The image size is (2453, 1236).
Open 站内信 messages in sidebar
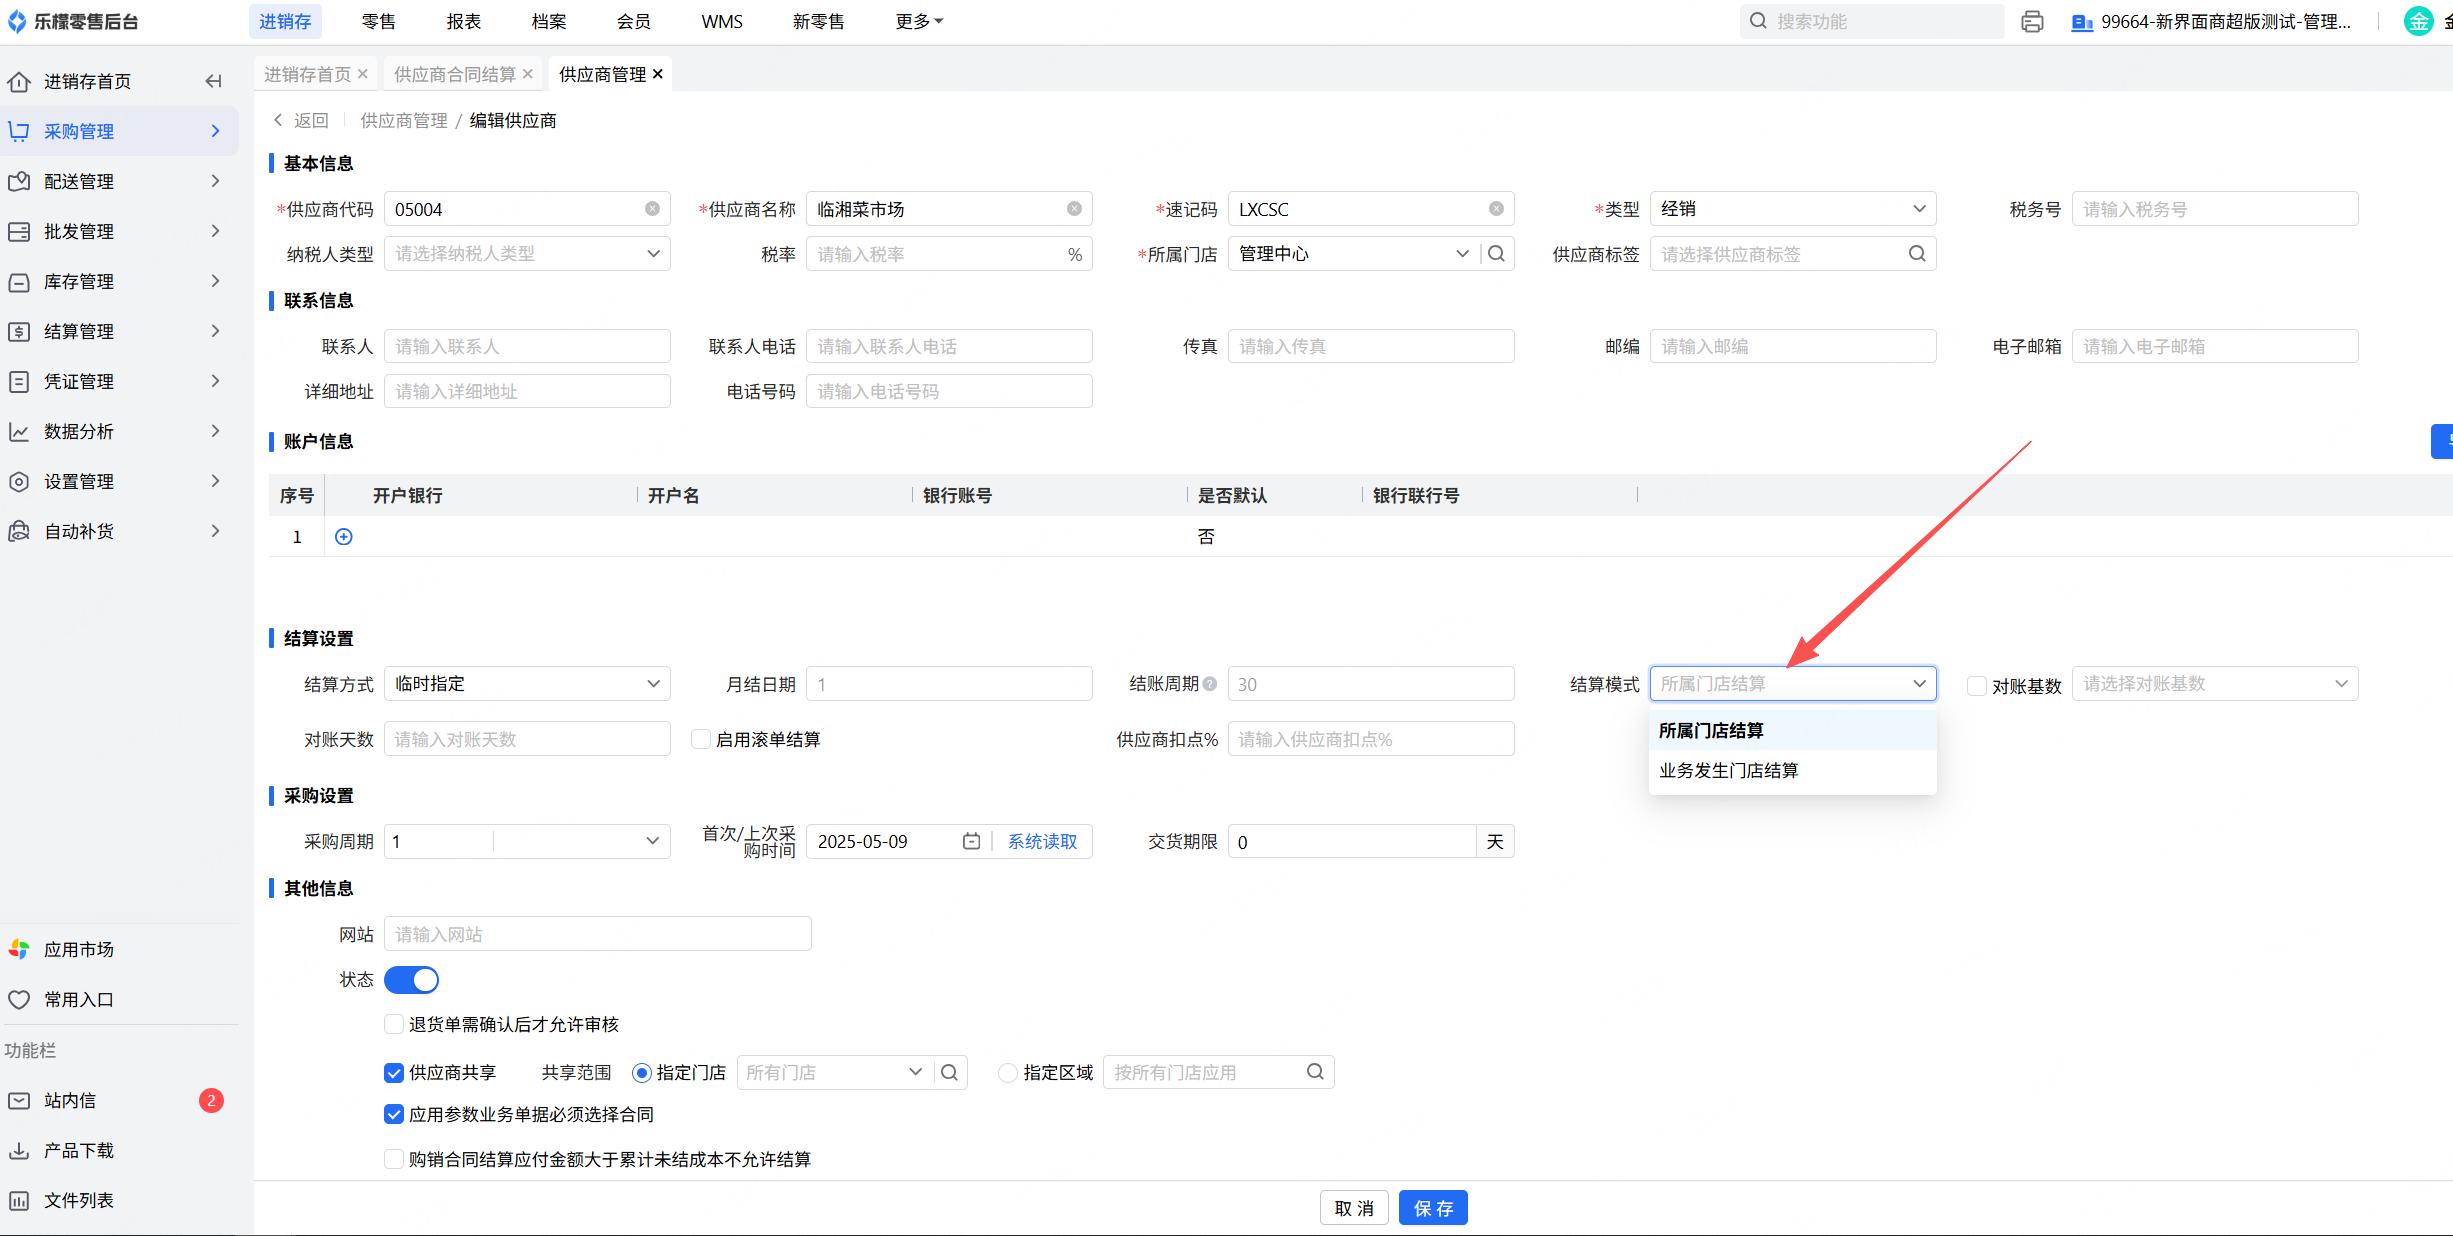[x=70, y=1100]
